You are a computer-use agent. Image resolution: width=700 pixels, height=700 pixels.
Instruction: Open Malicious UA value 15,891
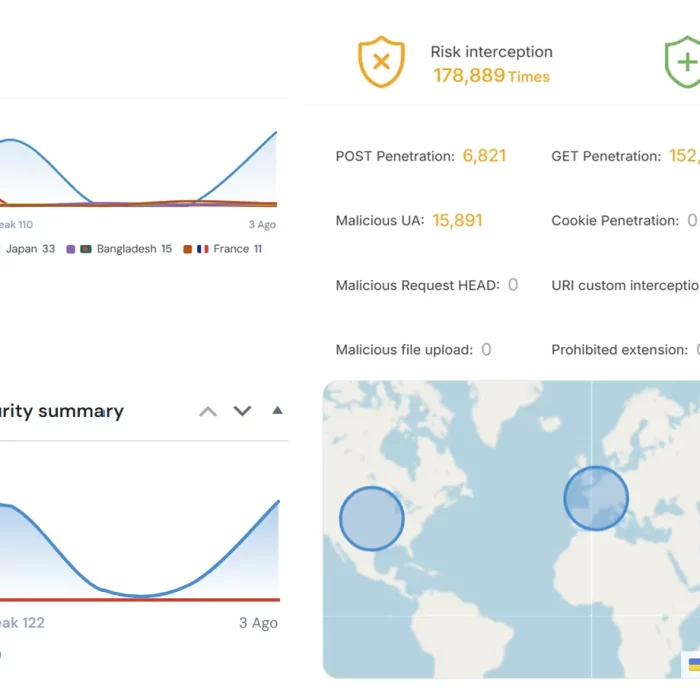458,221
